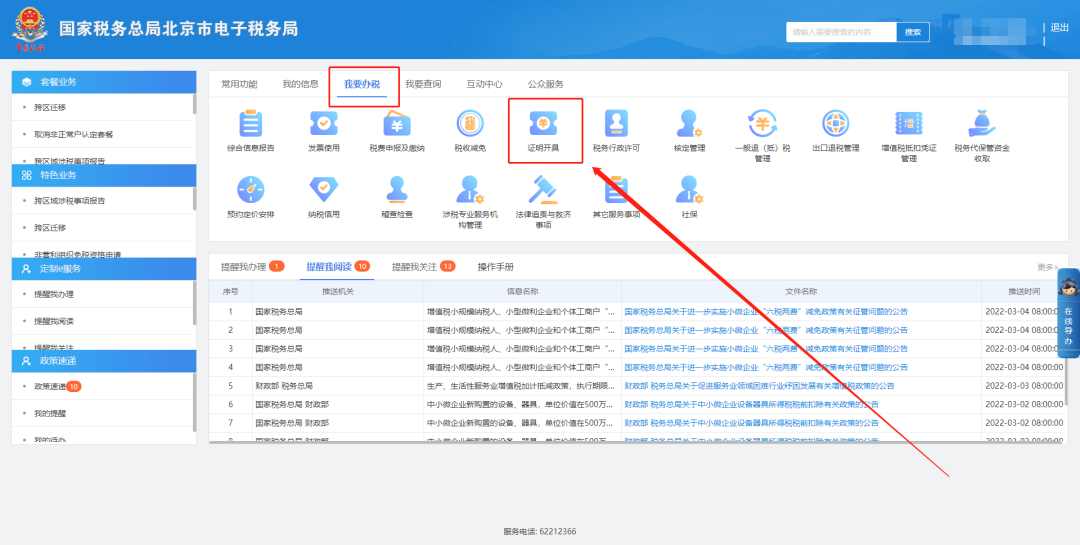Open the 社保 icon

point(689,189)
